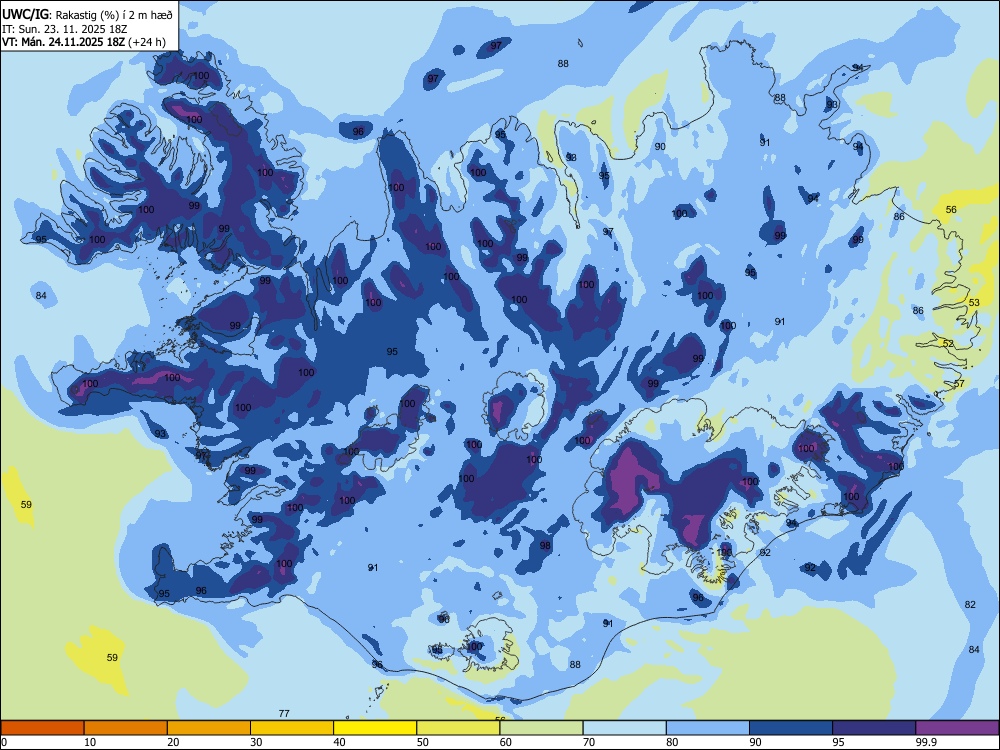Click the '90' humidity value on the map

(660, 146)
